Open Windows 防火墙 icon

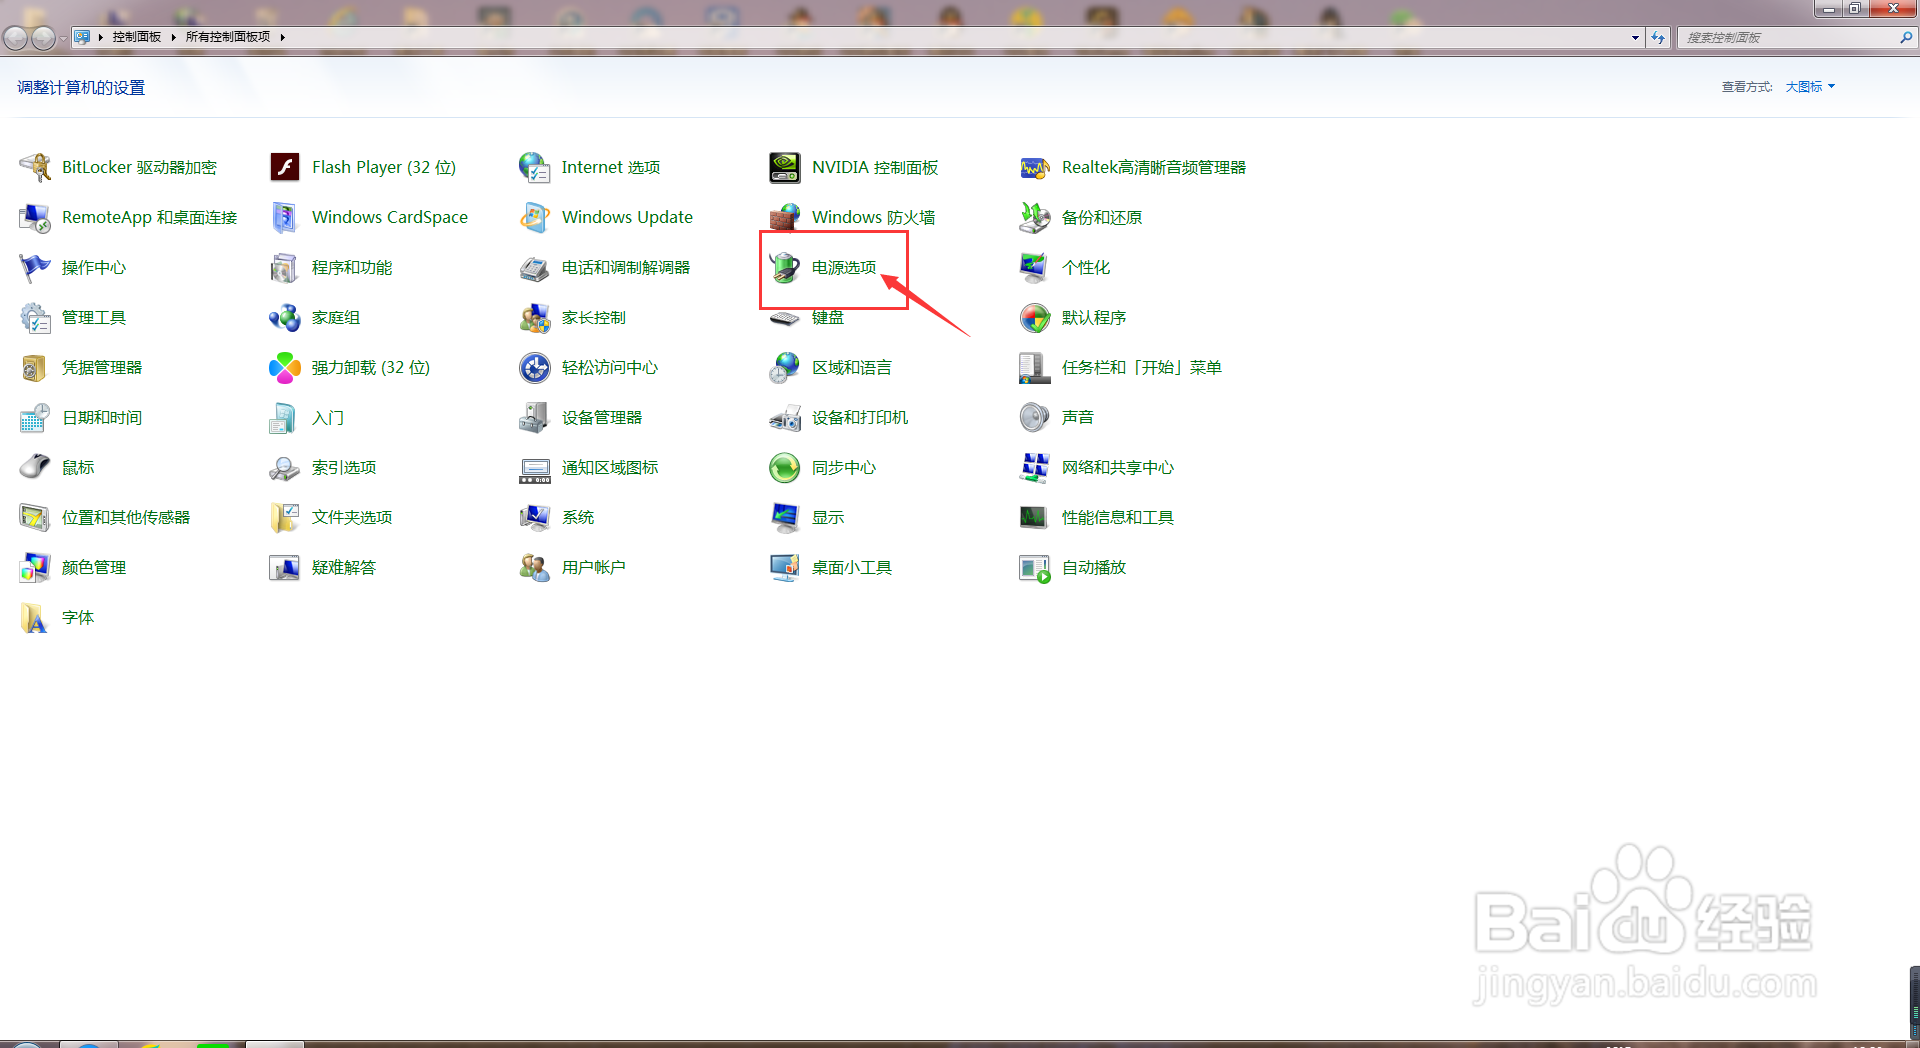(785, 217)
